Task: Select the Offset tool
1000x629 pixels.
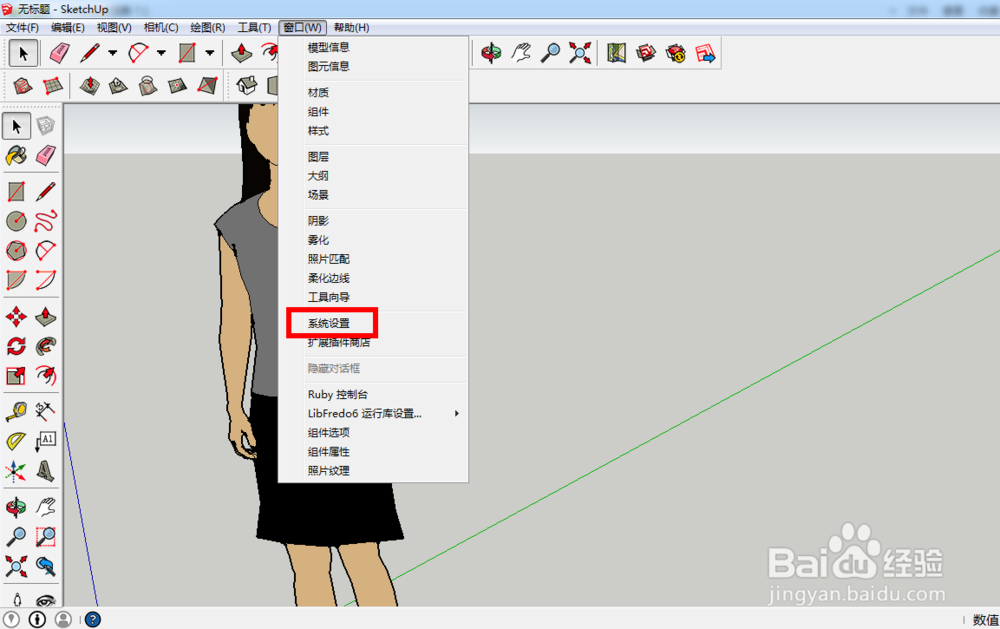Action: (45, 377)
